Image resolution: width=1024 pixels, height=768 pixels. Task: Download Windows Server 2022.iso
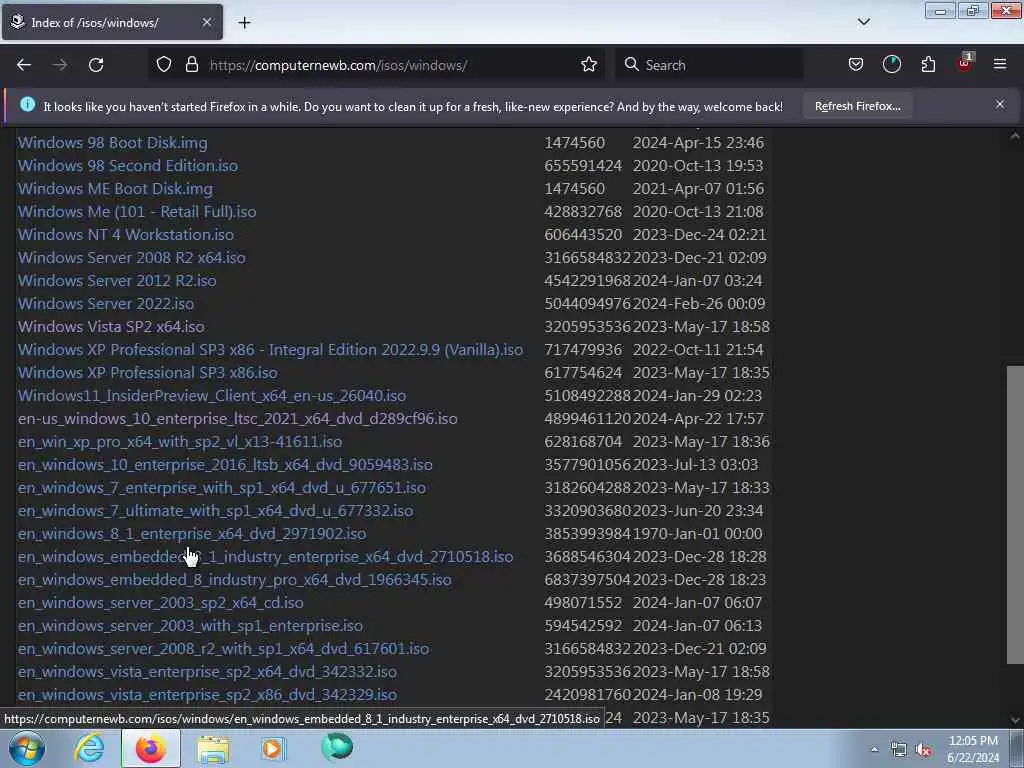[106, 304]
